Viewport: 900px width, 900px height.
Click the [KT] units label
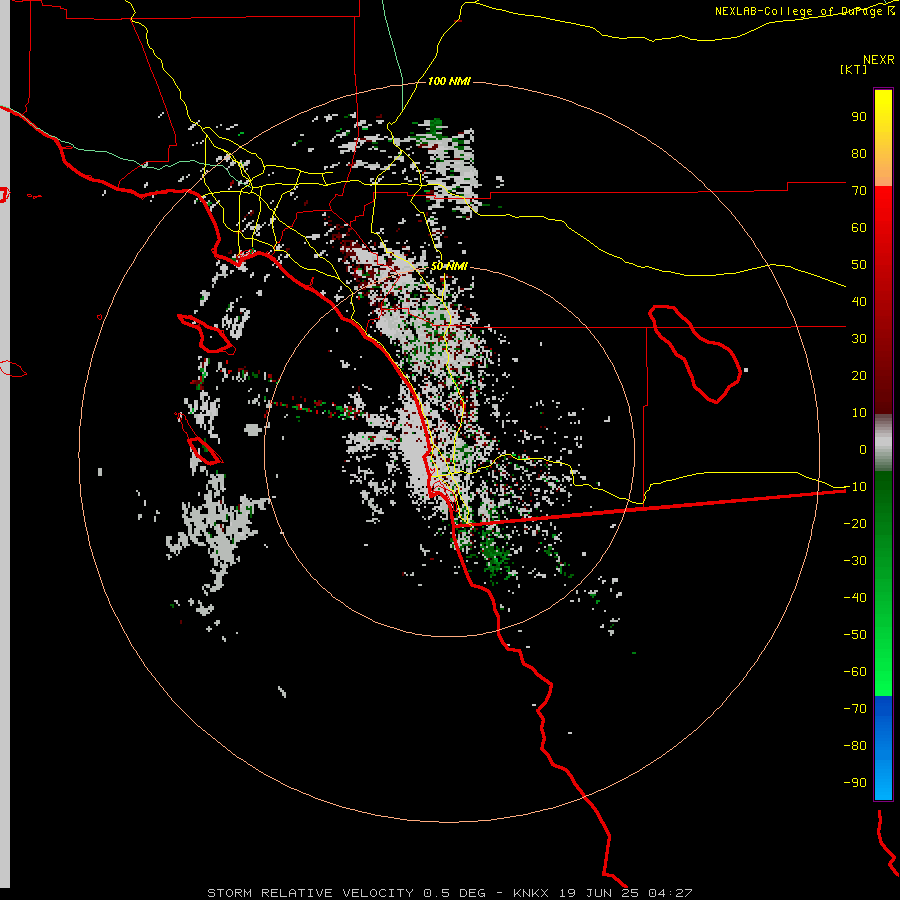pyautogui.click(x=854, y=69)
